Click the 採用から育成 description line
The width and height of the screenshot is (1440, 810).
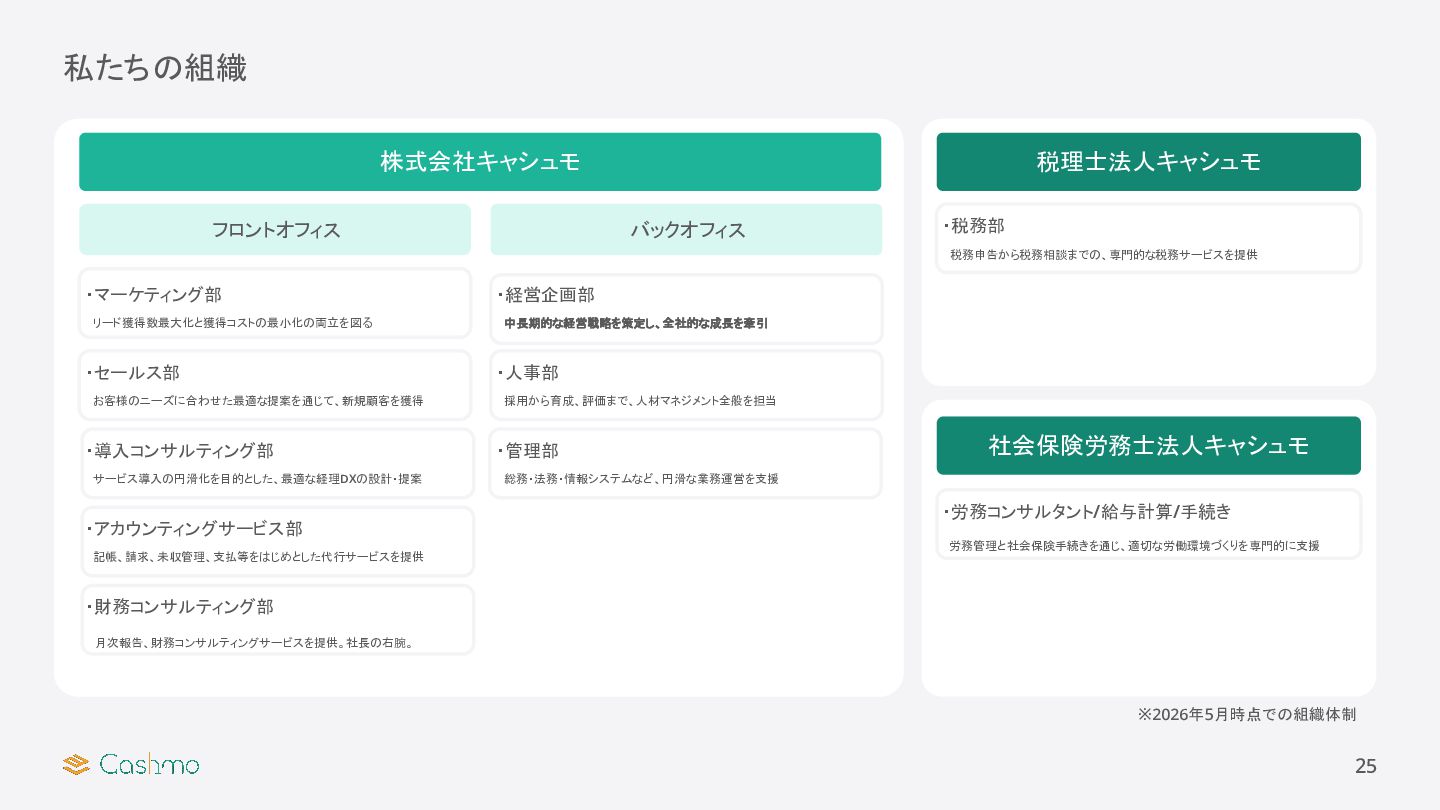pyautogui.click(x=640, y=401)
